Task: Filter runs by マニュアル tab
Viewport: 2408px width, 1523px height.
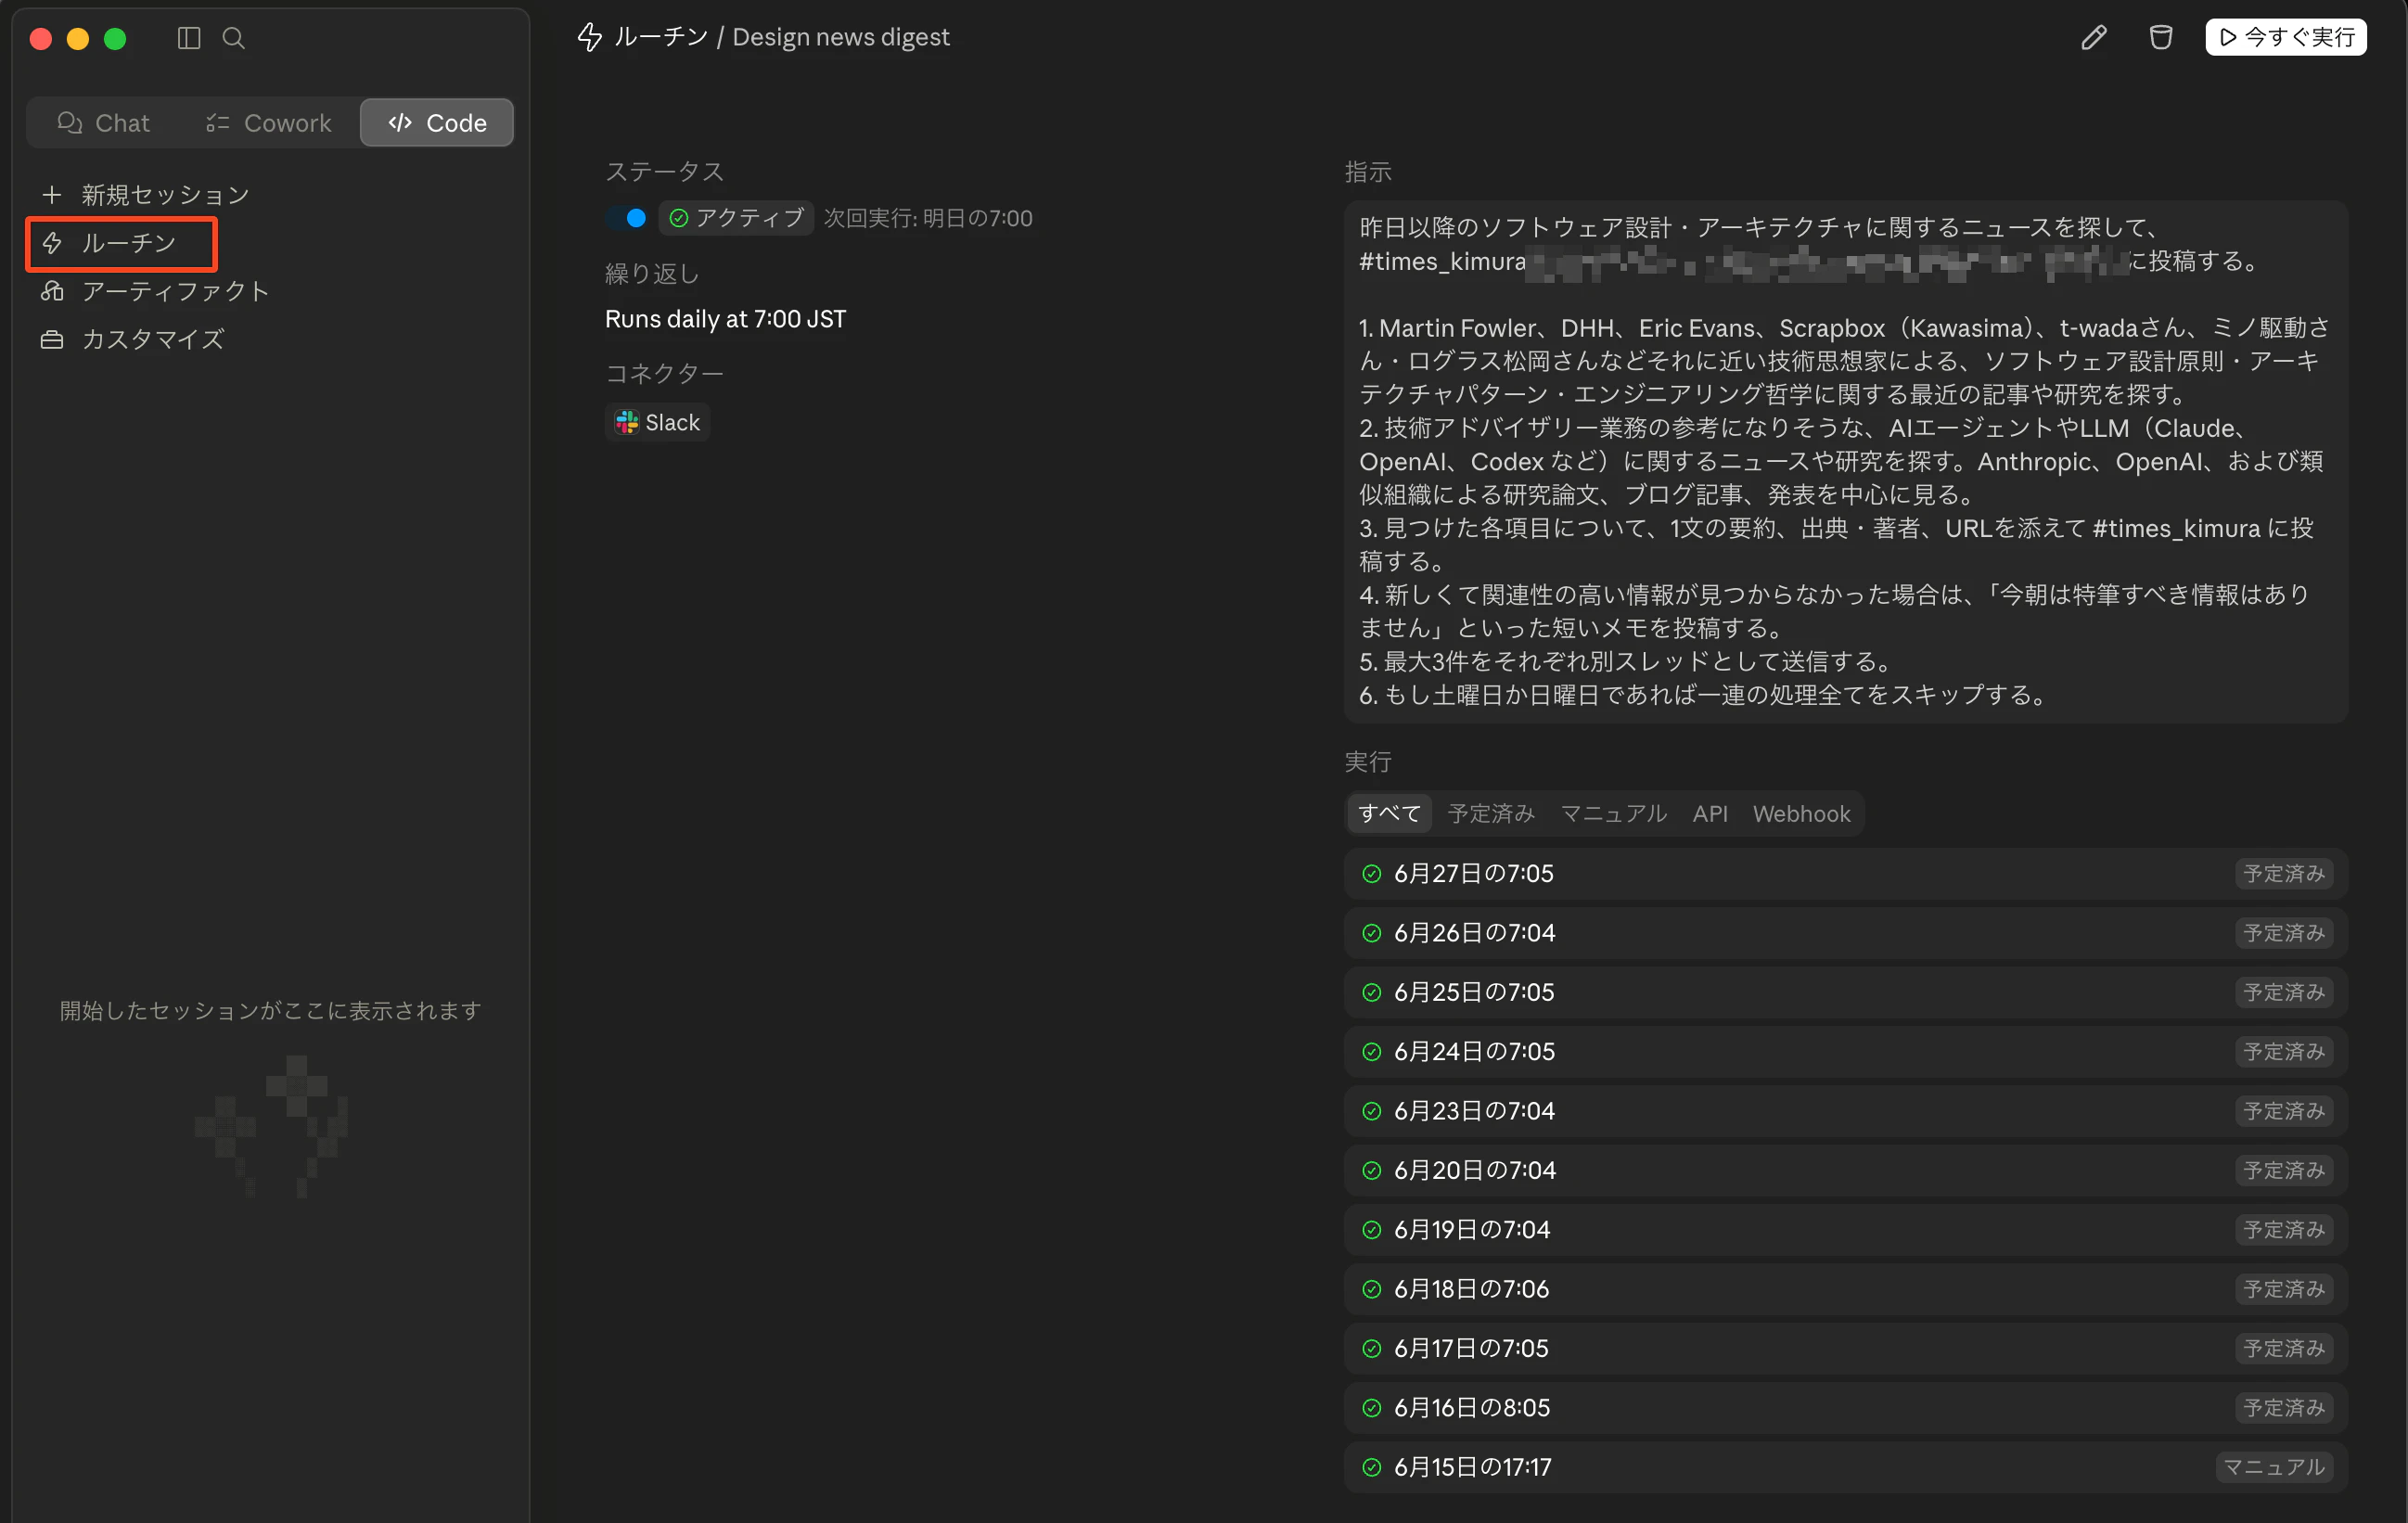Action: [x=1613, y=813]
